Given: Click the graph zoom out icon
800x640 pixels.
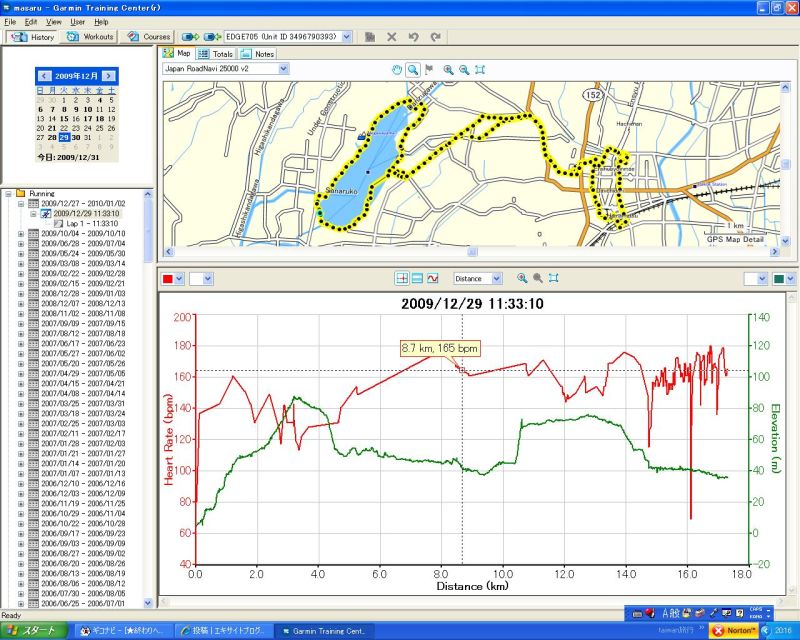Looking at the screenshot, I should (538, 278).
